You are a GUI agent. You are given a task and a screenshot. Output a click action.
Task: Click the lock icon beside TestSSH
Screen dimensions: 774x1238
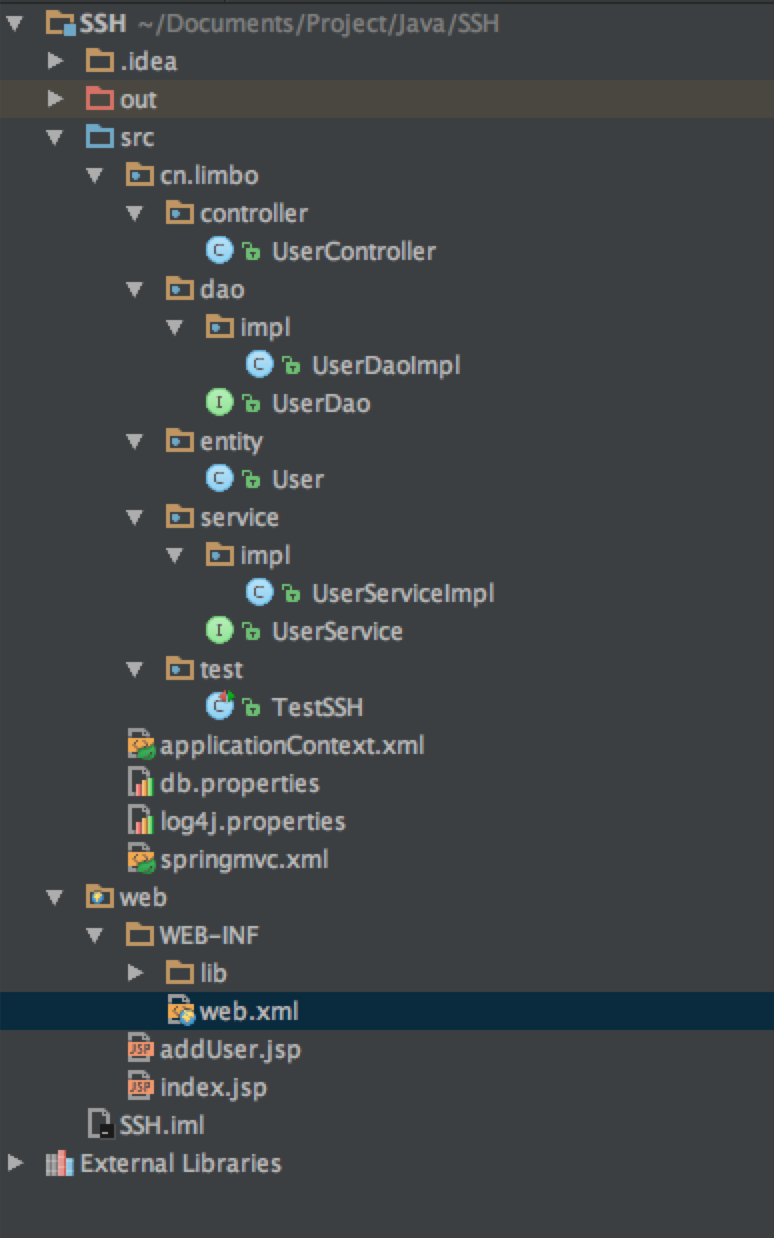coord(251,708)
